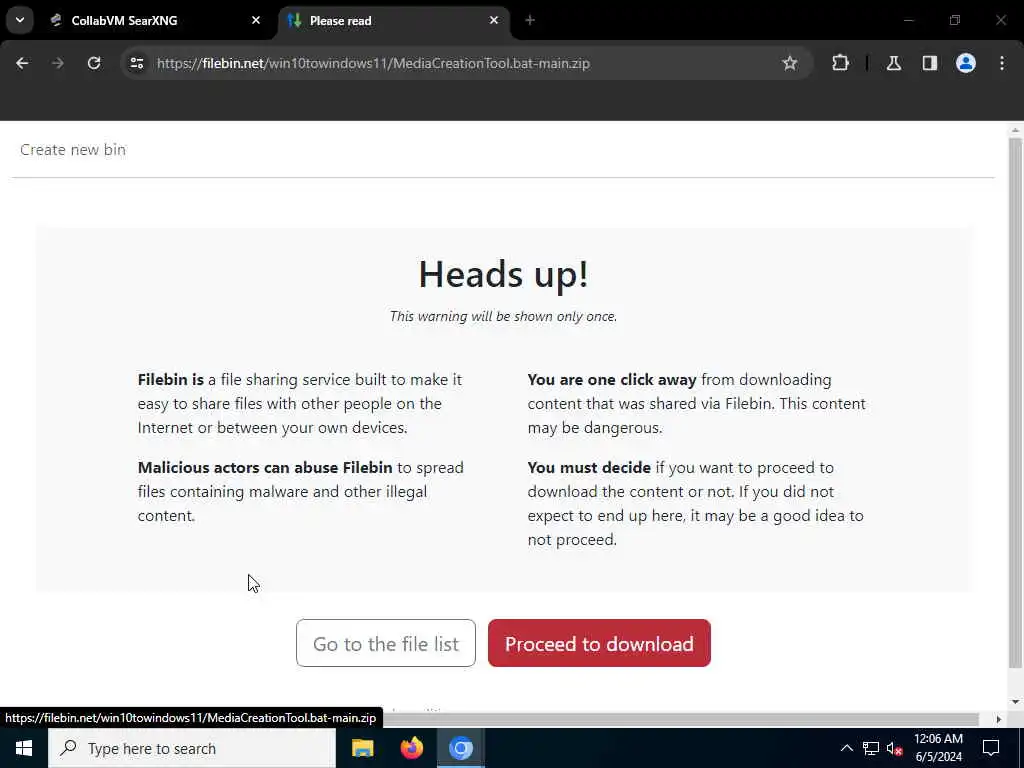
Task: View site information icon in address bar
Action: (x=136, y=63)
